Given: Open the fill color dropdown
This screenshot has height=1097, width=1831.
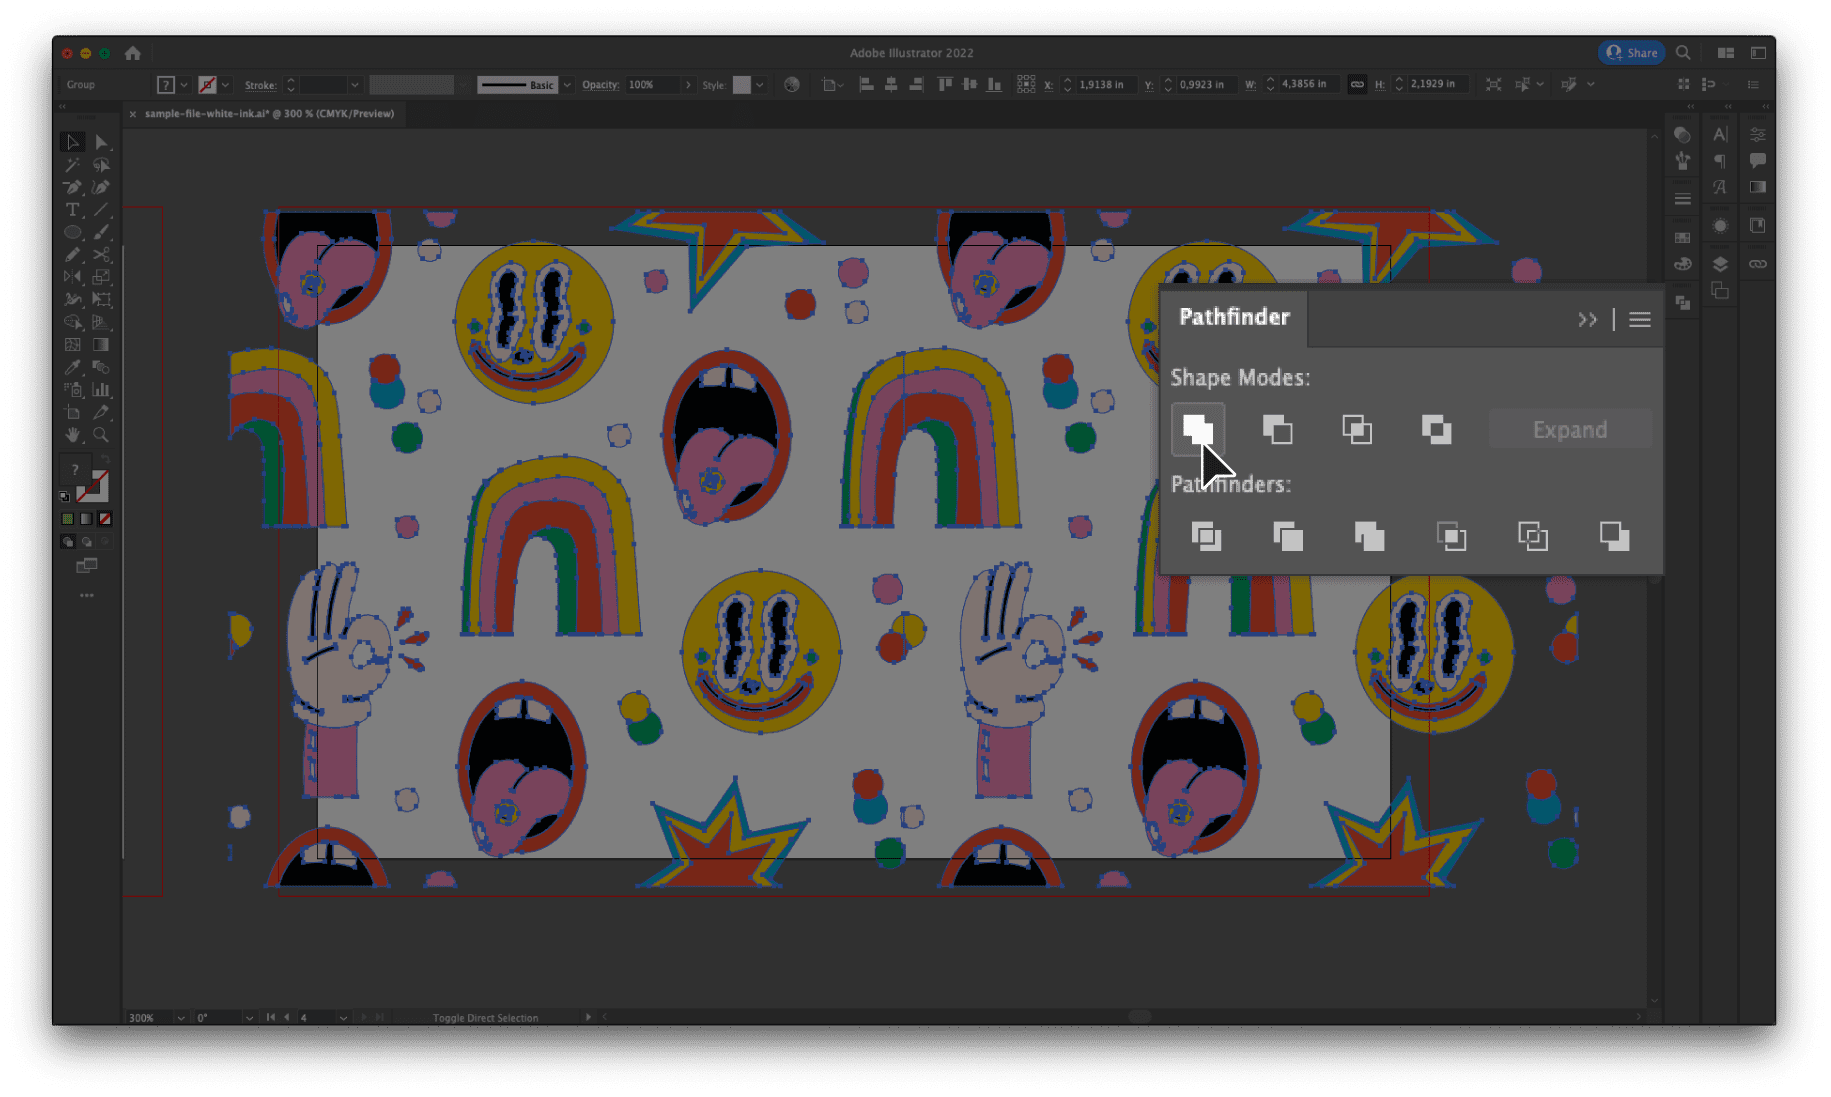Looking at the screenshot, I should (x=184, y=85).
